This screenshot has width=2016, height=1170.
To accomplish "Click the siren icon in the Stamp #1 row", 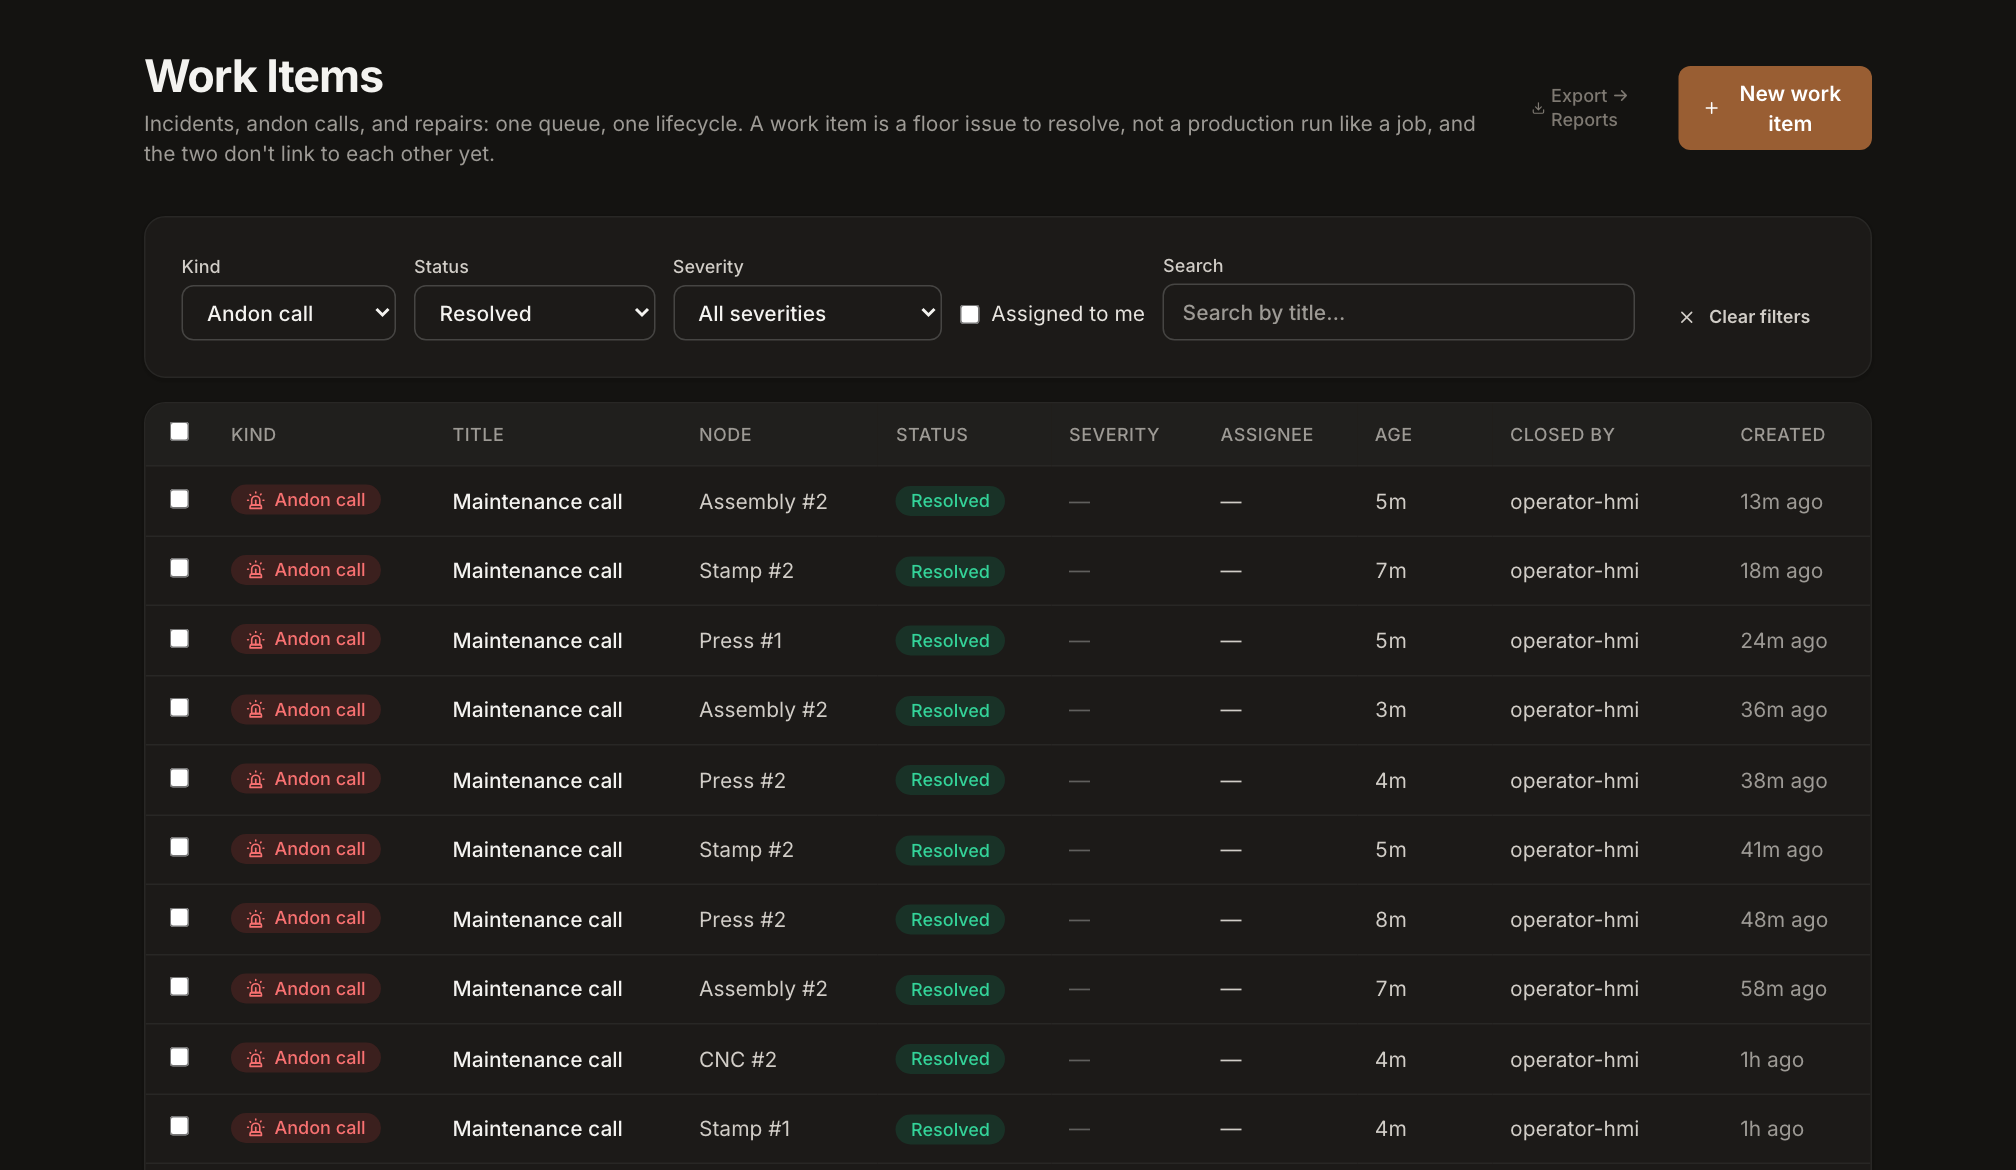I will (x=256, y=1128).
